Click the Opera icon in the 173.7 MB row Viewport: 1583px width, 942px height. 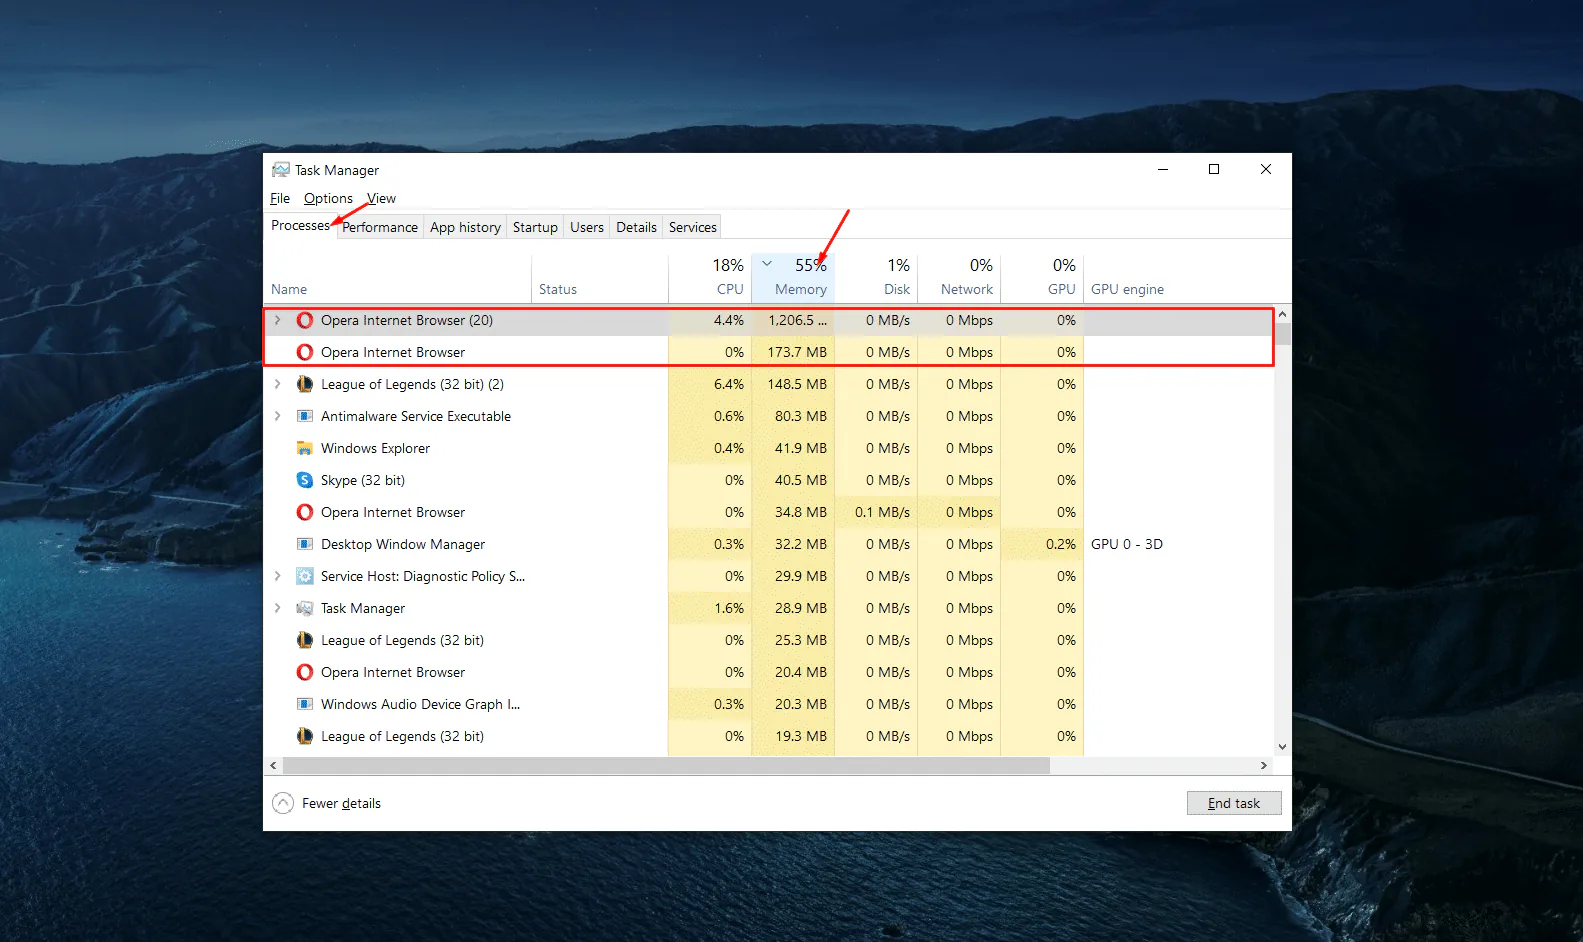tap(305, 352)
